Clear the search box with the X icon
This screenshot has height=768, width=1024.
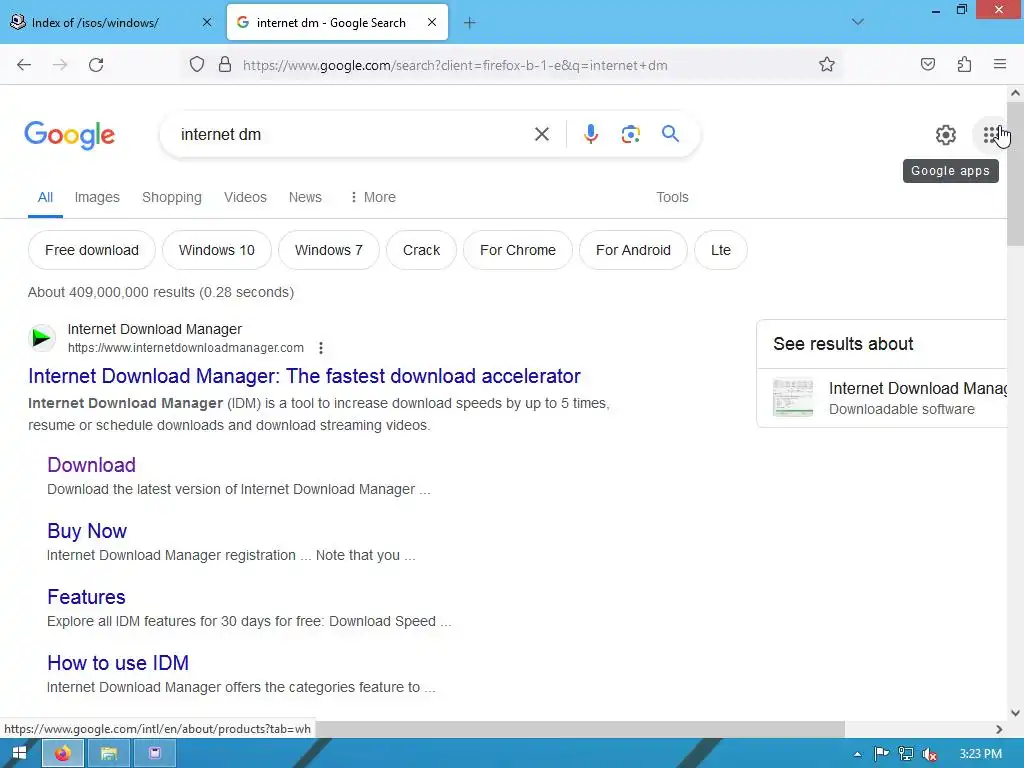pos(541,134)
